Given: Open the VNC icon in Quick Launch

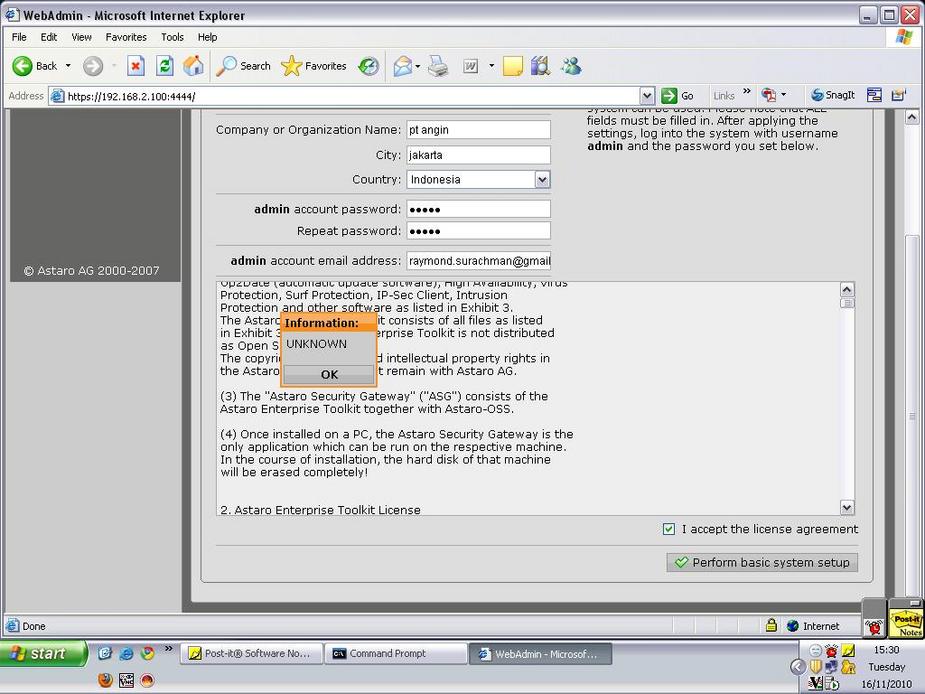Looking at the screenshot, I should pos(126,680).
